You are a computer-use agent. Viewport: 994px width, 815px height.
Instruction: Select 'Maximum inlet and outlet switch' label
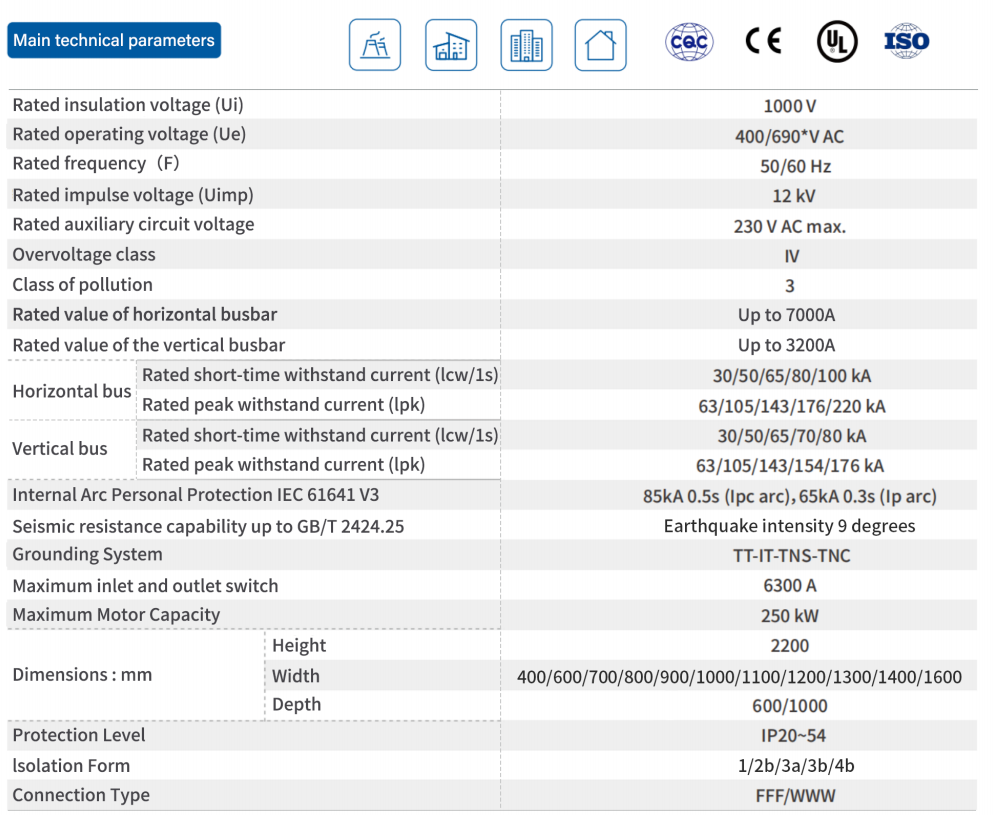(x=145, y=586)
